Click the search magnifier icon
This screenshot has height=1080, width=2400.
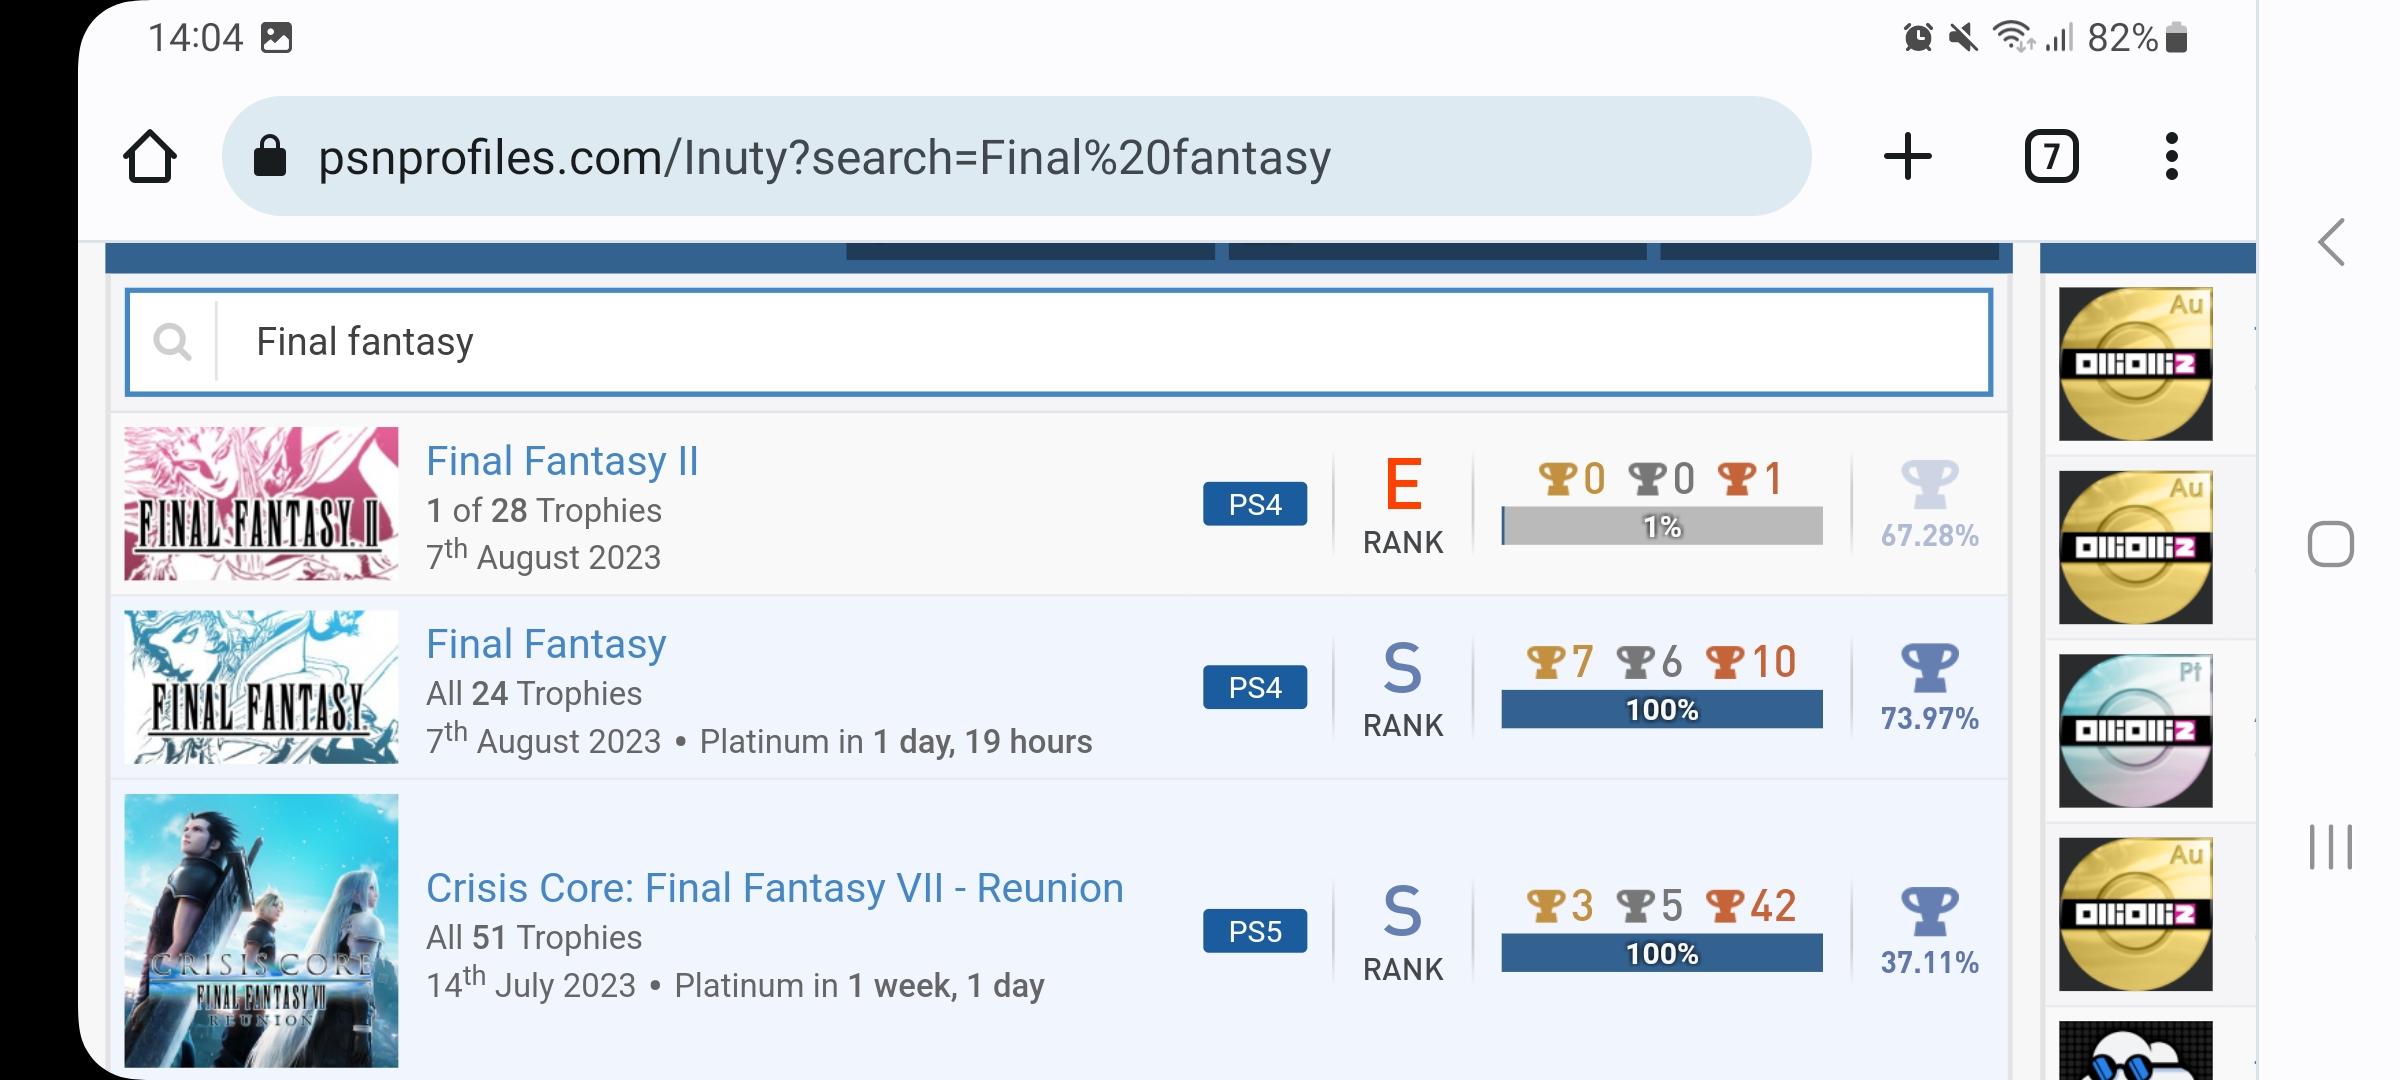tap(172, 342)
